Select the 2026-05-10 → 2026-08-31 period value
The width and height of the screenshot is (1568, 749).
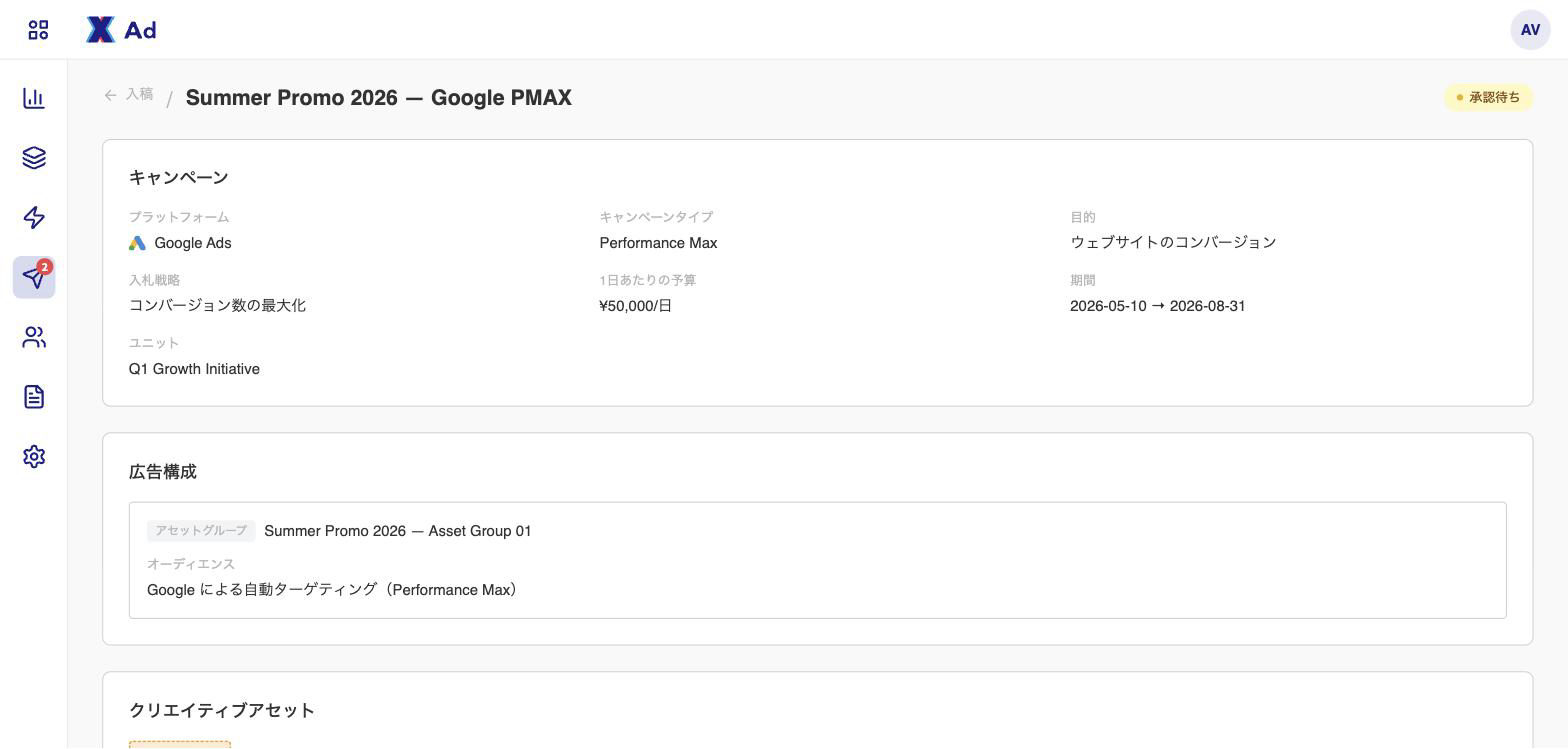[1158, 306]
